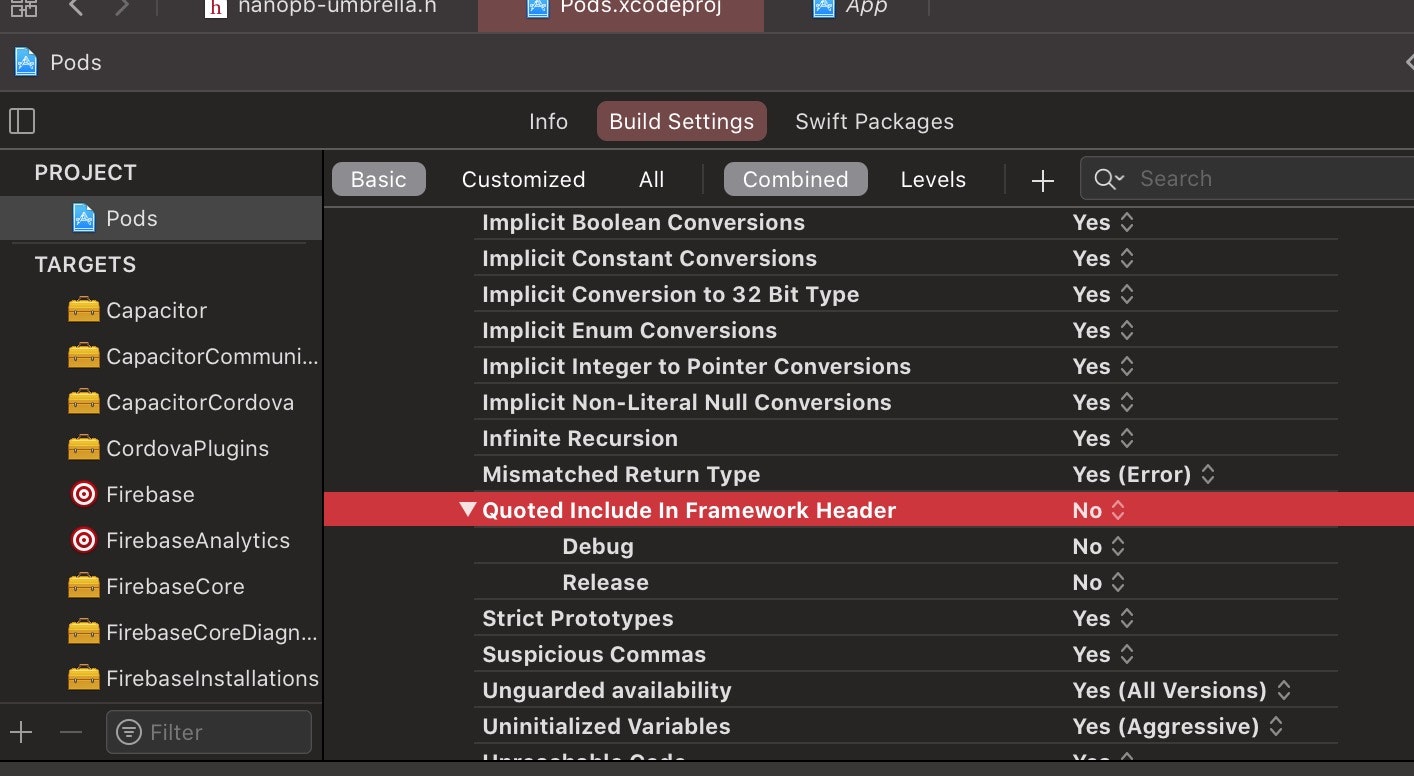The height and width of the screenshot is (776, 1414).
Task: Add a build setting with plus
Action: coord(1043,180)
